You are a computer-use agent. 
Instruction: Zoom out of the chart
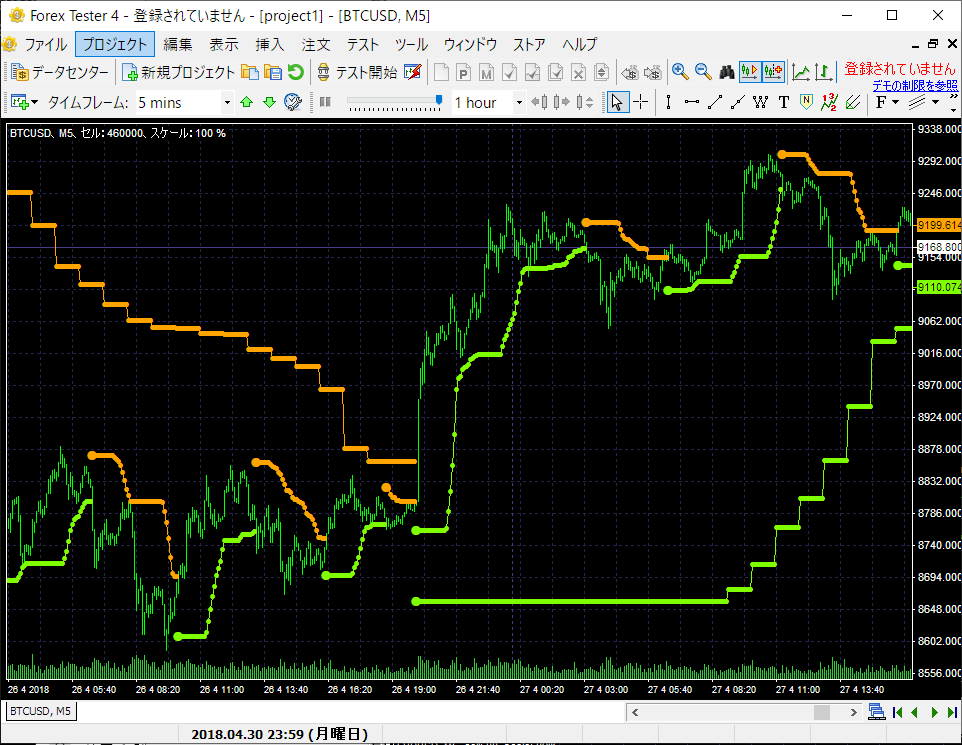703,72
